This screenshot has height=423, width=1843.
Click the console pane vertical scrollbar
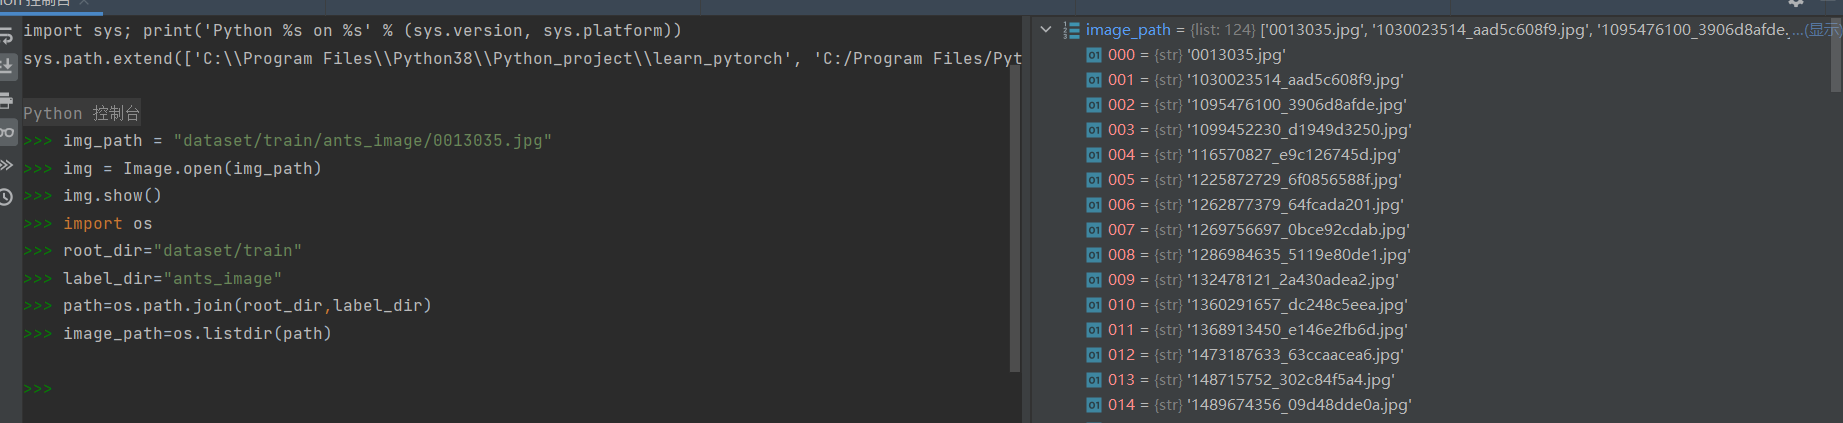(x=1015, y=200)
